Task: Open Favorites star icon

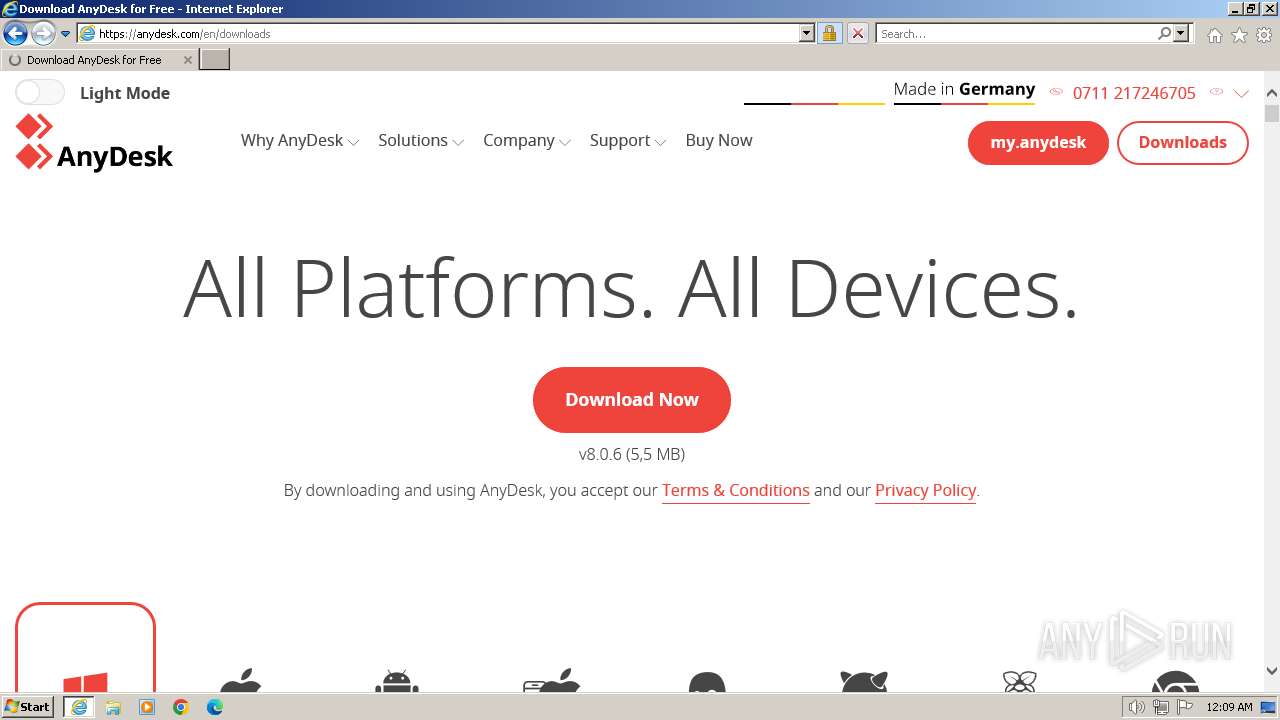Action: 1239,35
